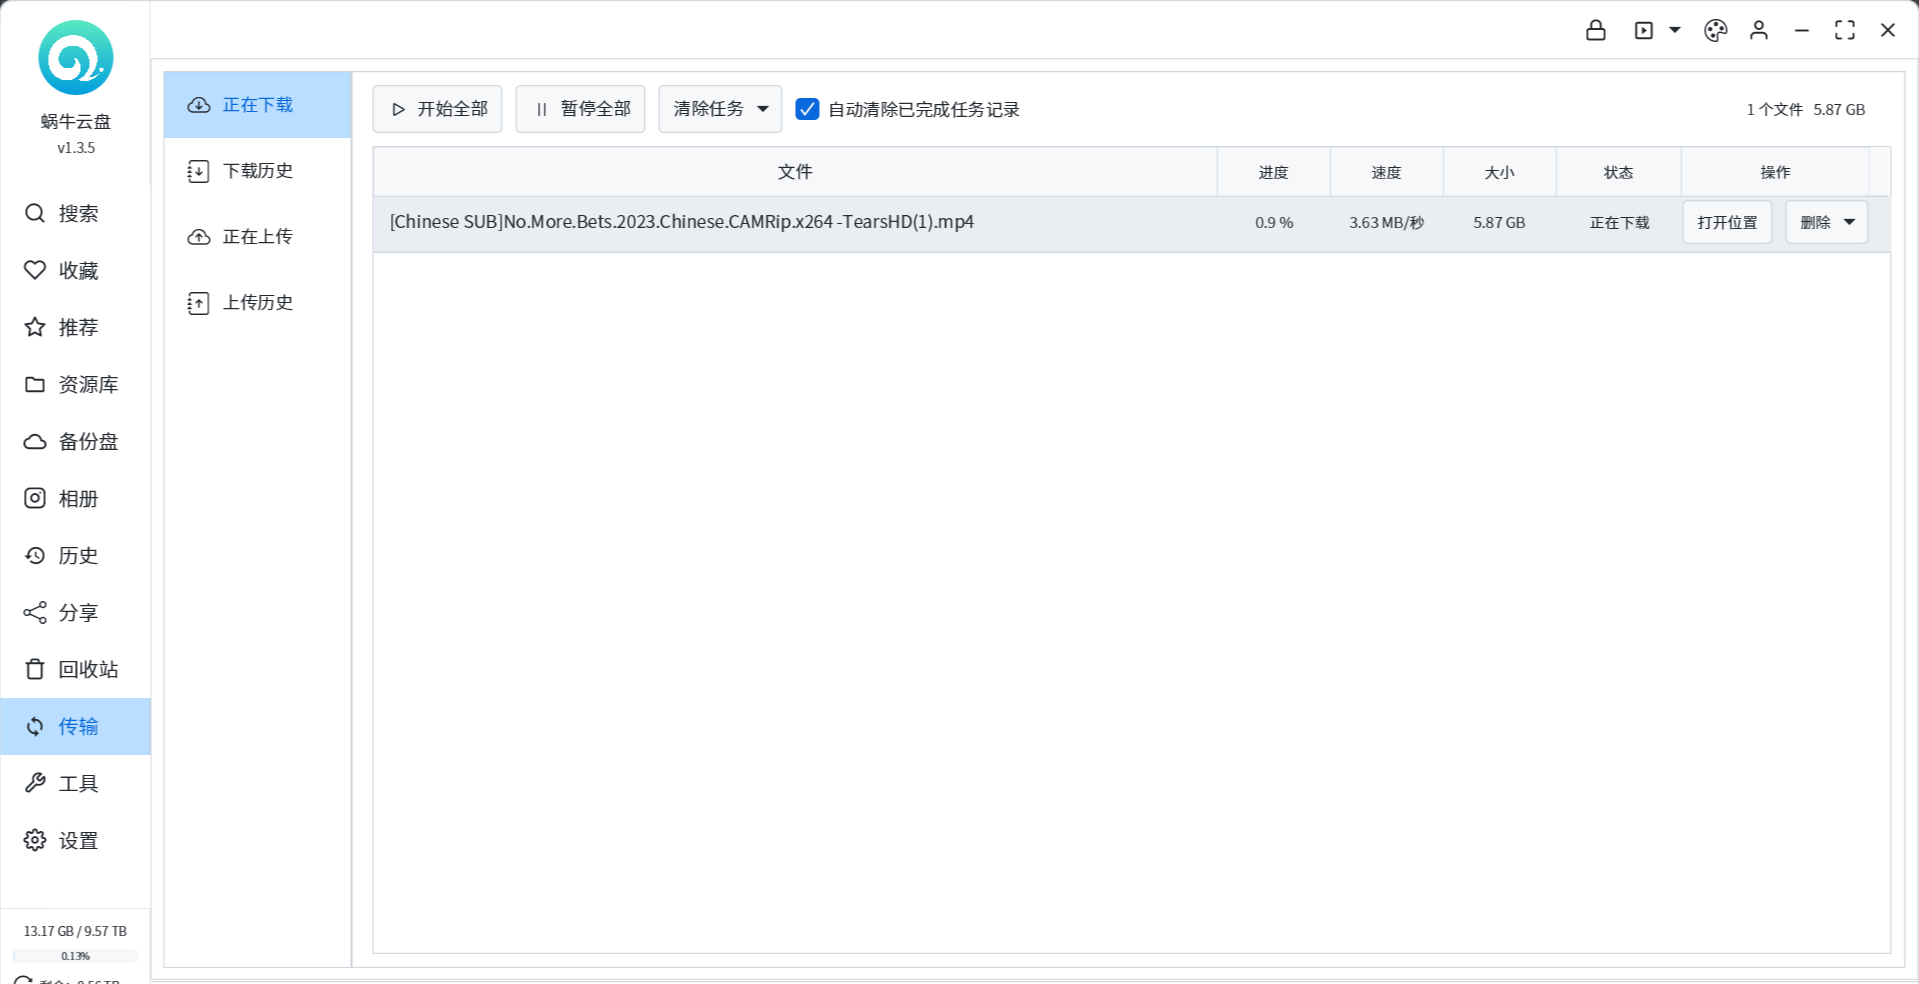Screen dimensions: 1919x984
Task: Click the 1 个文件 summary text
Action: click(1775, 110)
